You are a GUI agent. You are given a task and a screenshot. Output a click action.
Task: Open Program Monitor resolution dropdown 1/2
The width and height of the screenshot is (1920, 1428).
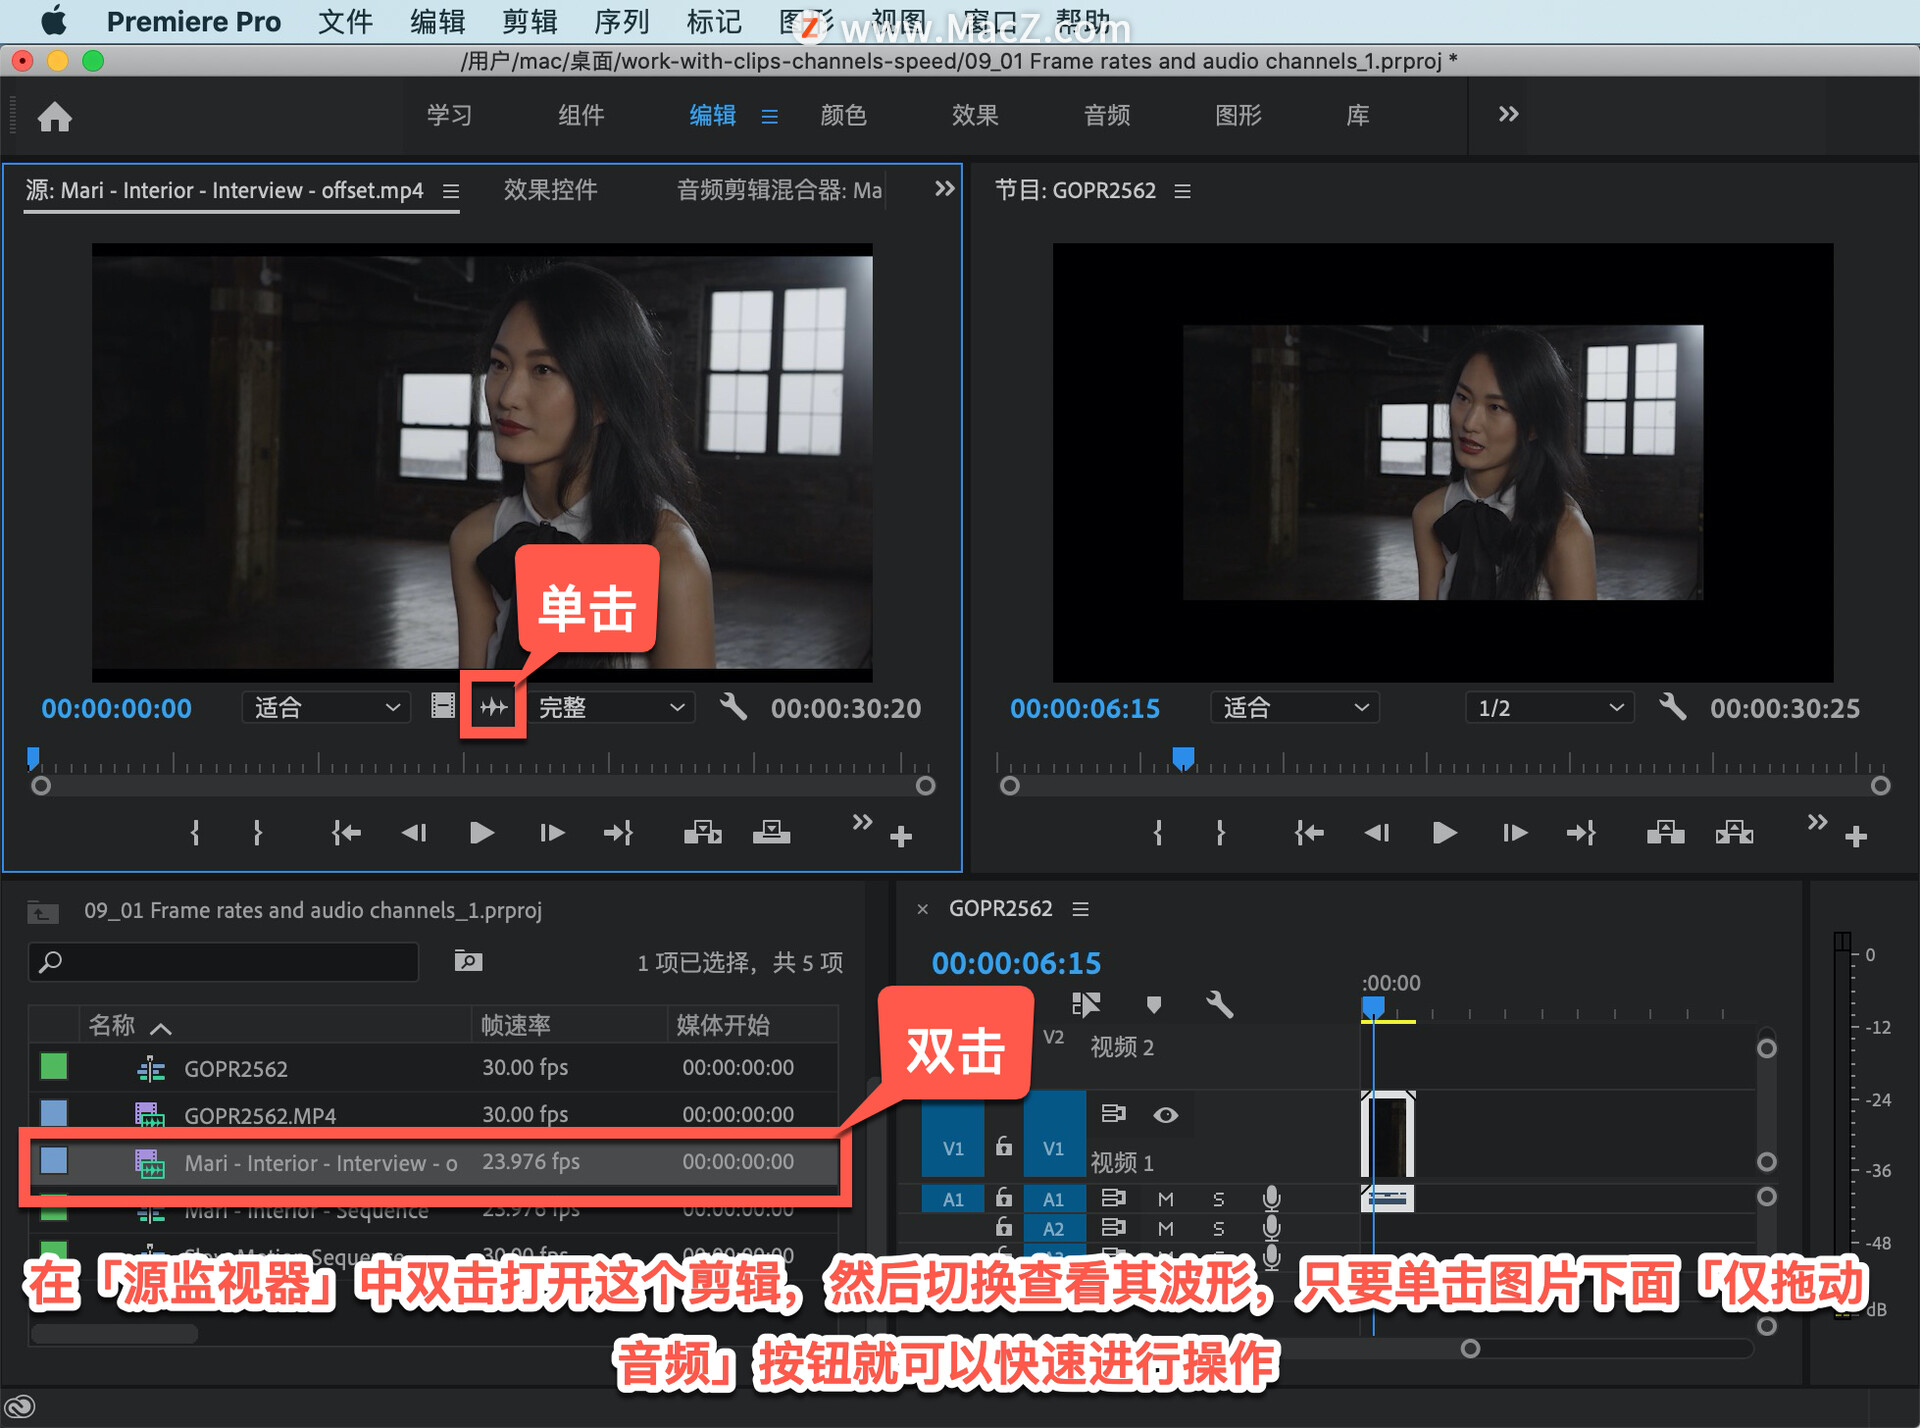tap(1548, 708)
